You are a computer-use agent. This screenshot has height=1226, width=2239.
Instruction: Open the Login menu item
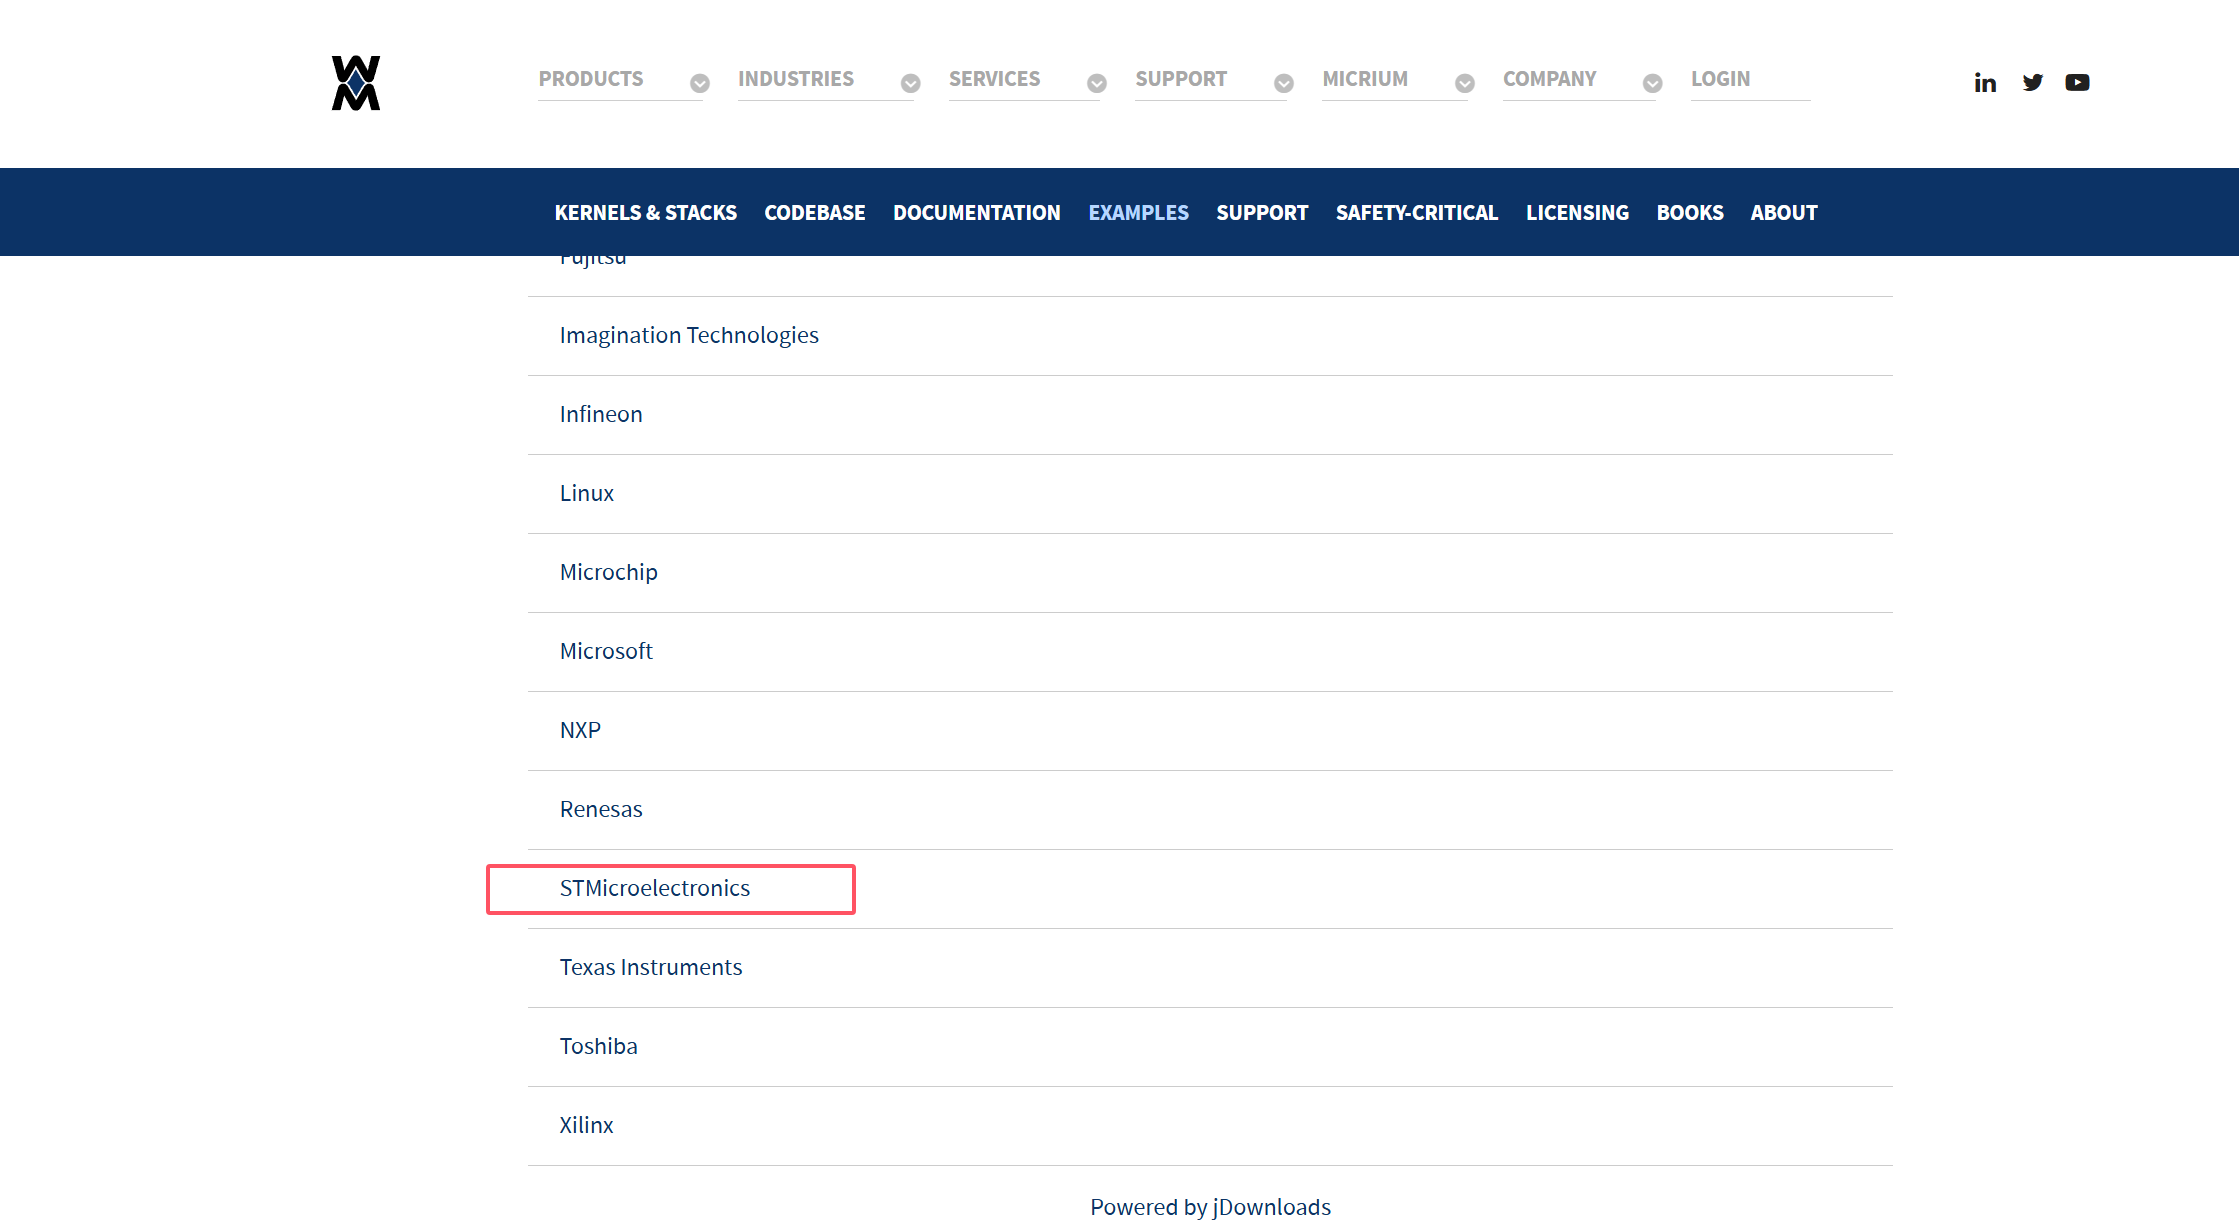[1720, 79]
